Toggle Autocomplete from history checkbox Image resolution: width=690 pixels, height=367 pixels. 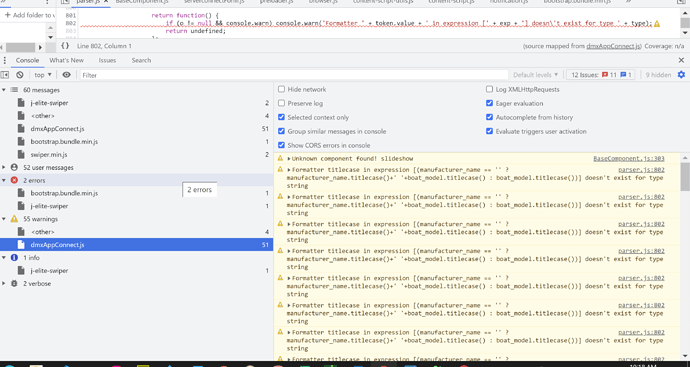pyautogui.click(x=489, y=117)
